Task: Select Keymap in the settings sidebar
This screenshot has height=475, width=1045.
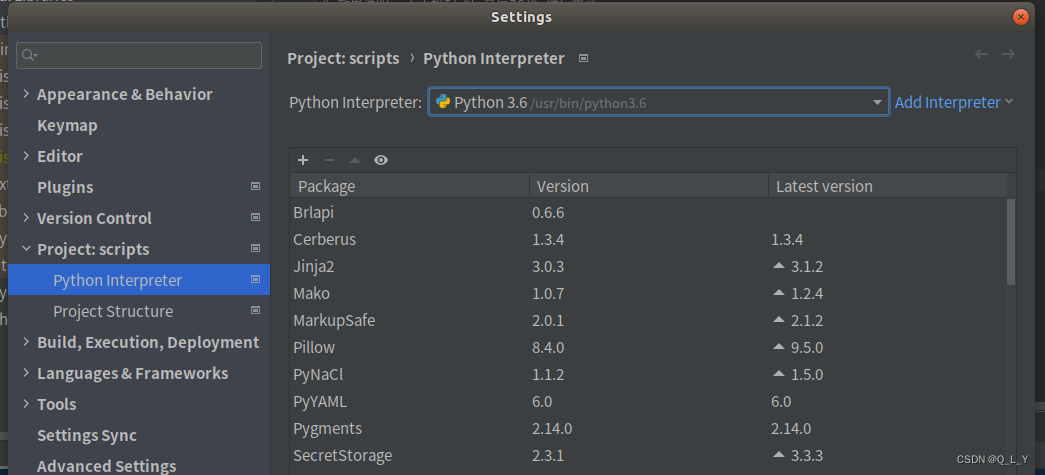Action: coord(67,125)
